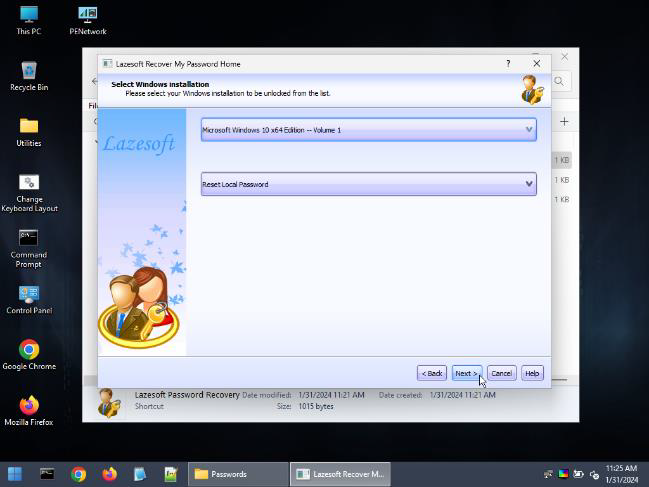649x487 pixels.
Task: Click the Lazesoft Password Recovery shortcut icon
Action: click(x=108, y=403)
